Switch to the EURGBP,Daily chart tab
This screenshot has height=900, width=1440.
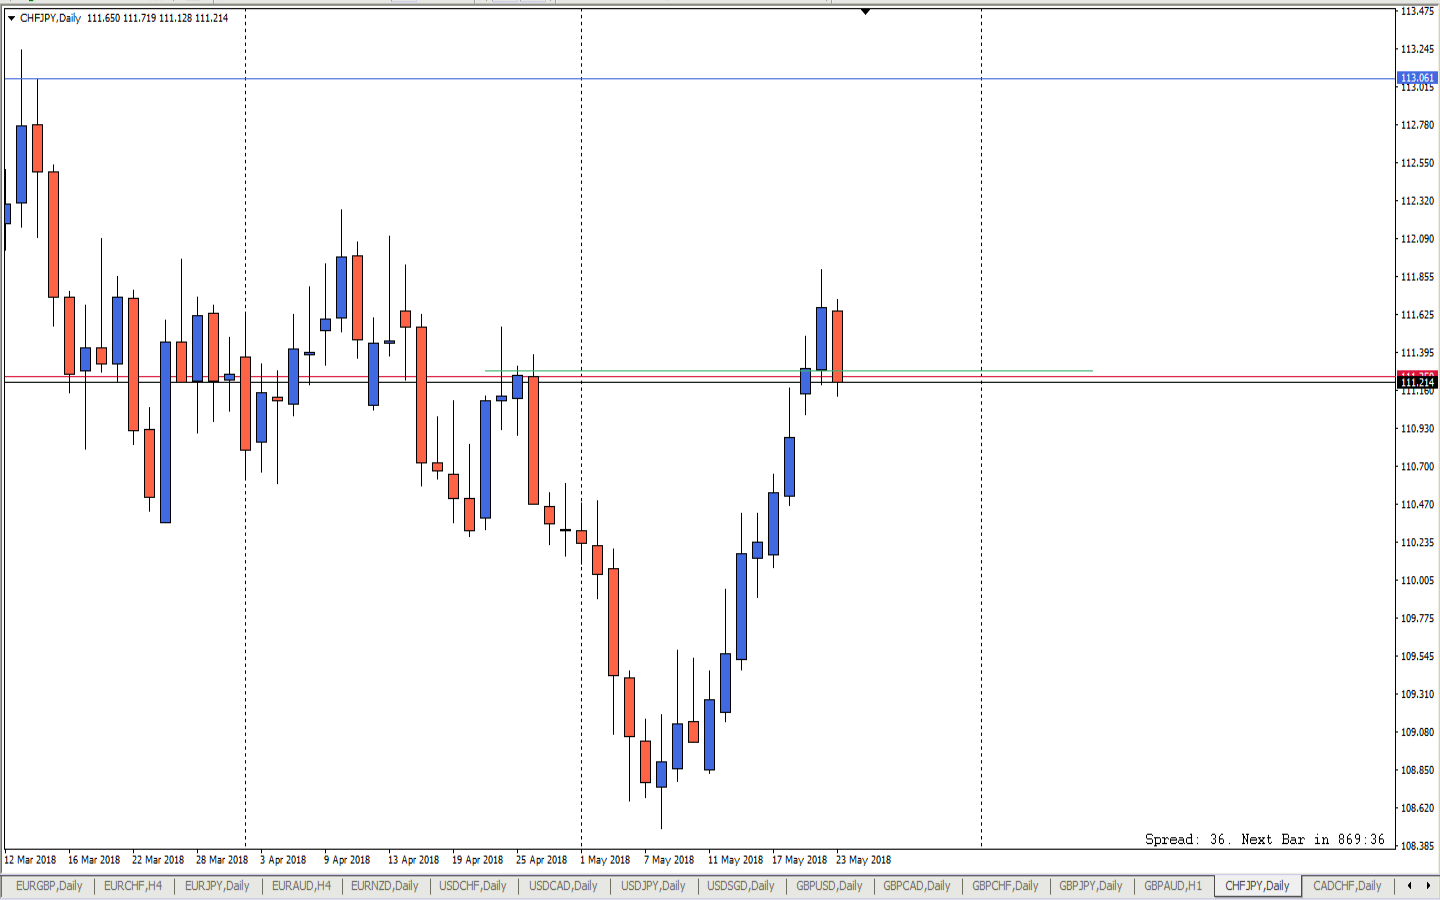click(49, 886)
